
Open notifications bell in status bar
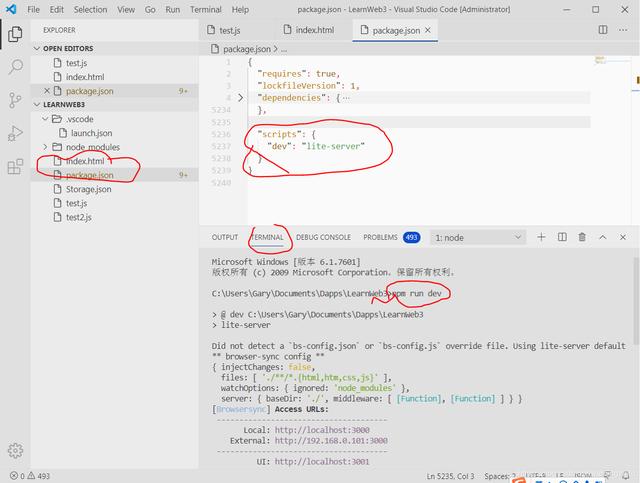point(626,476)
